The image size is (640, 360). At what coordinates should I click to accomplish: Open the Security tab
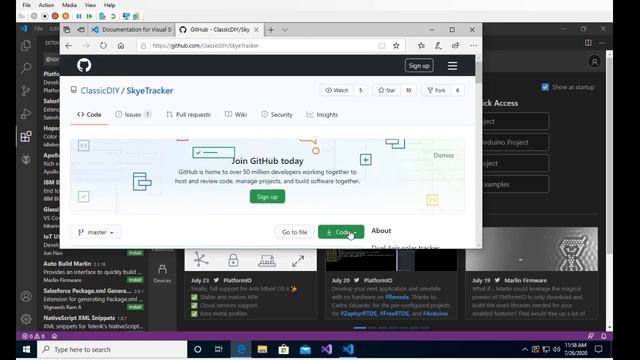coord(277,115)
